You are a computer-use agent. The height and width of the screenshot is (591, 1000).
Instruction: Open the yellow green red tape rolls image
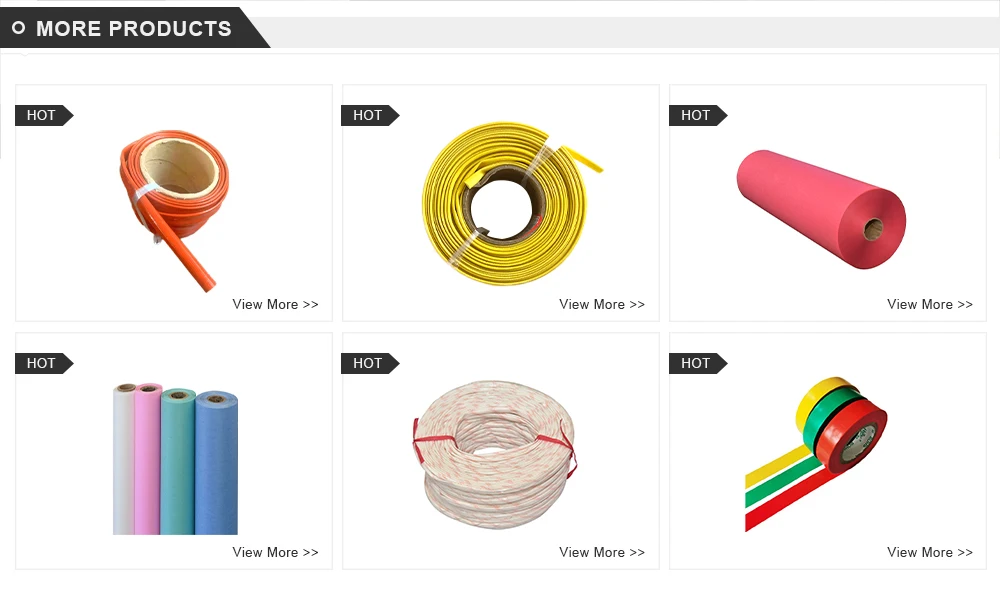click(816, 454)
